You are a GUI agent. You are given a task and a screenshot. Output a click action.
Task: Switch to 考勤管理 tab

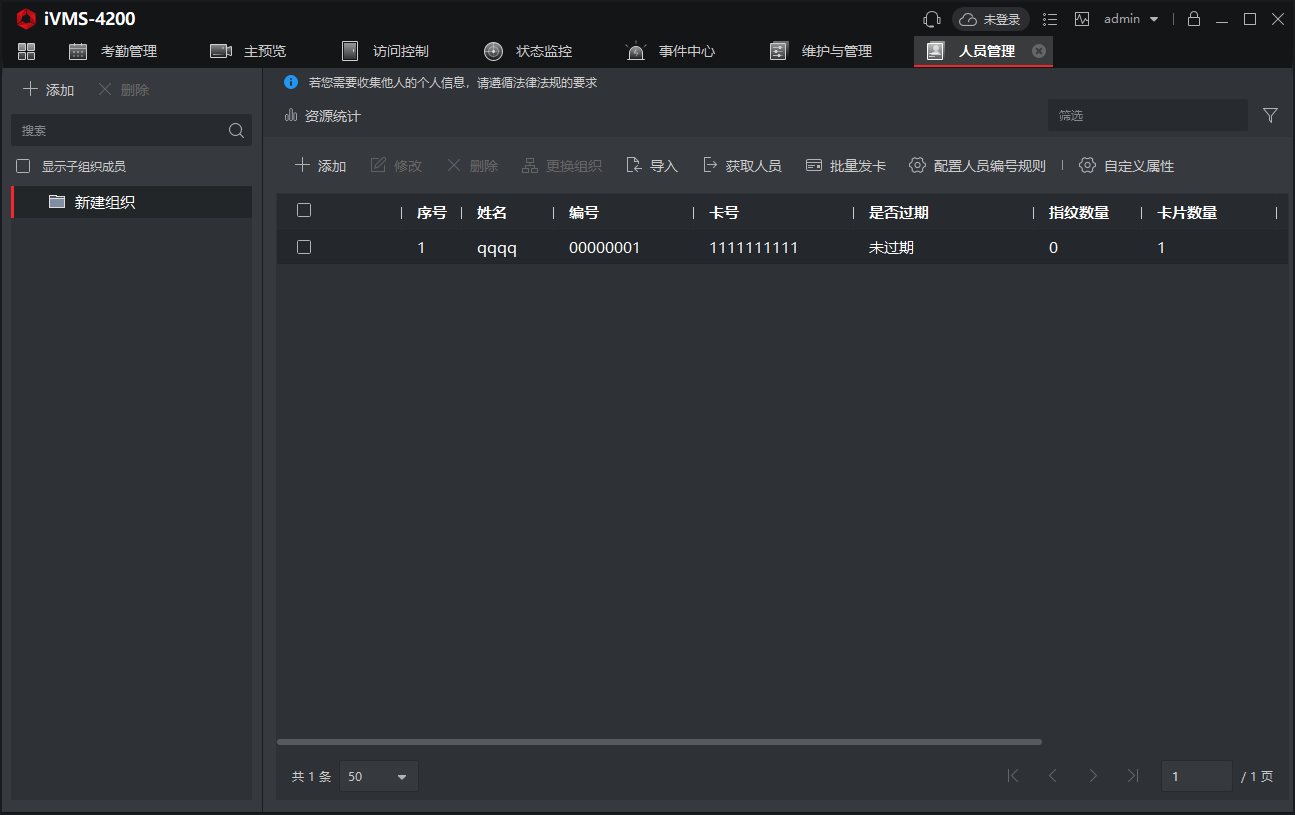pyautogui.click(x=113, y=51)
